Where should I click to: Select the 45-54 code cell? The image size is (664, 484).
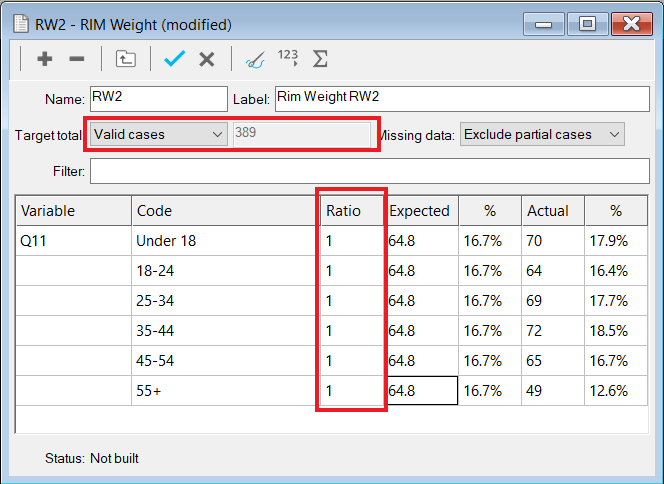tap(226, 360)
